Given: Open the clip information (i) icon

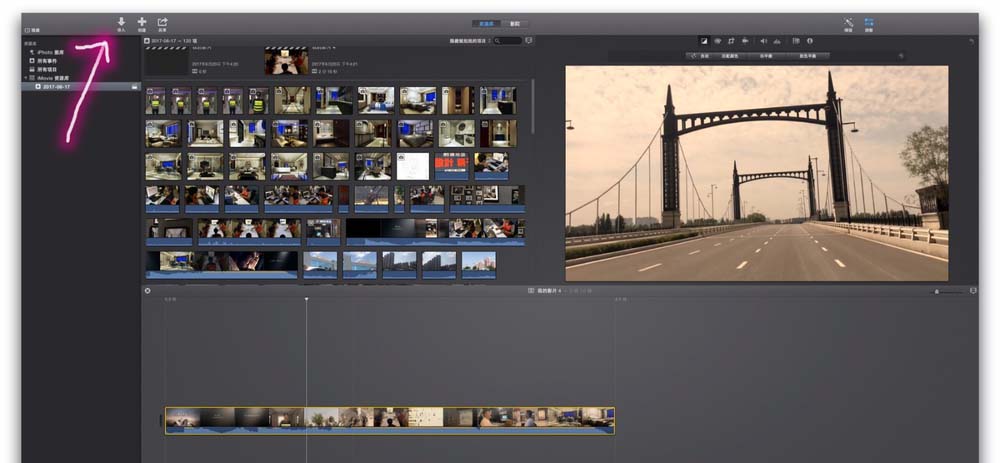Looking at the screenshot, I should click(810, 41).
